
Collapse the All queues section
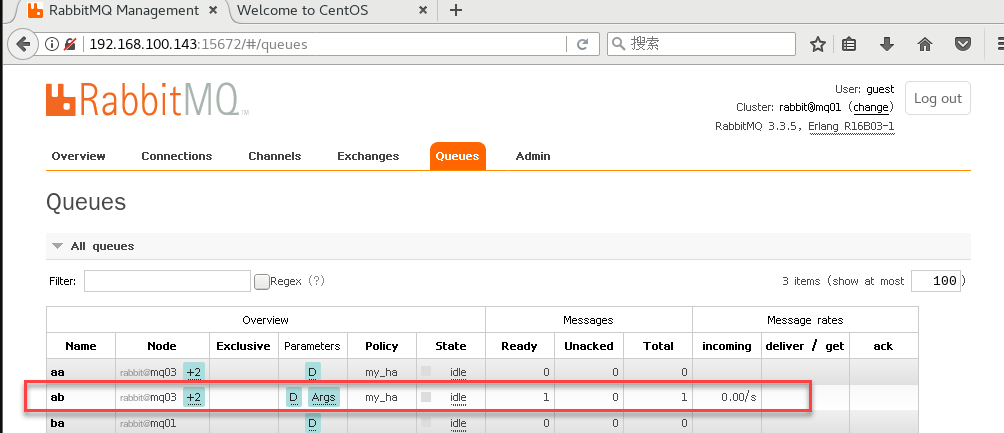pyautogui.click(x=58, y=246)
